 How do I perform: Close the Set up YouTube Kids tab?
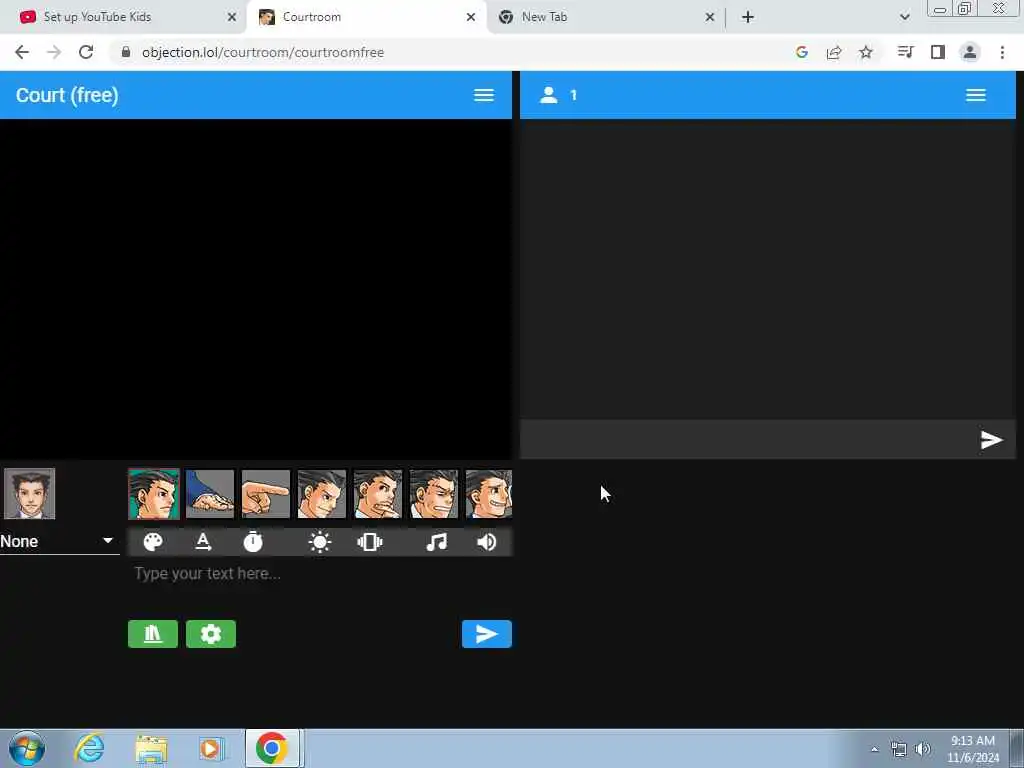232,17
